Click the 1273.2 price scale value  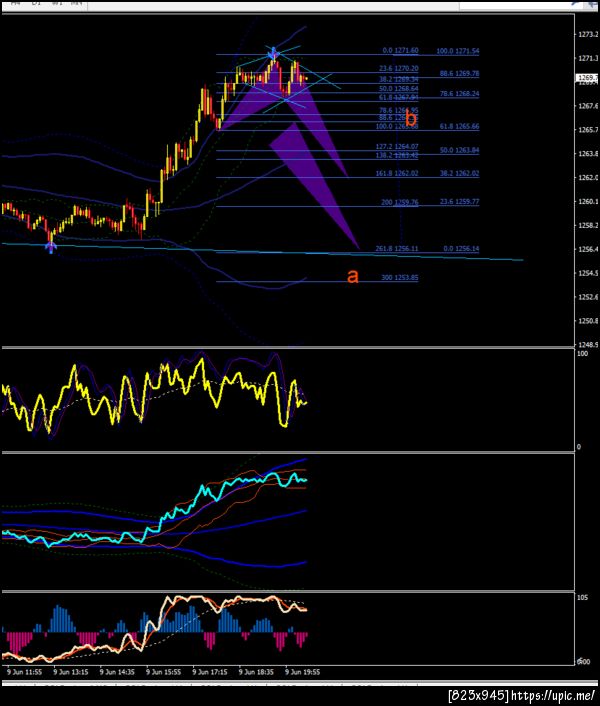coord(588,35)
